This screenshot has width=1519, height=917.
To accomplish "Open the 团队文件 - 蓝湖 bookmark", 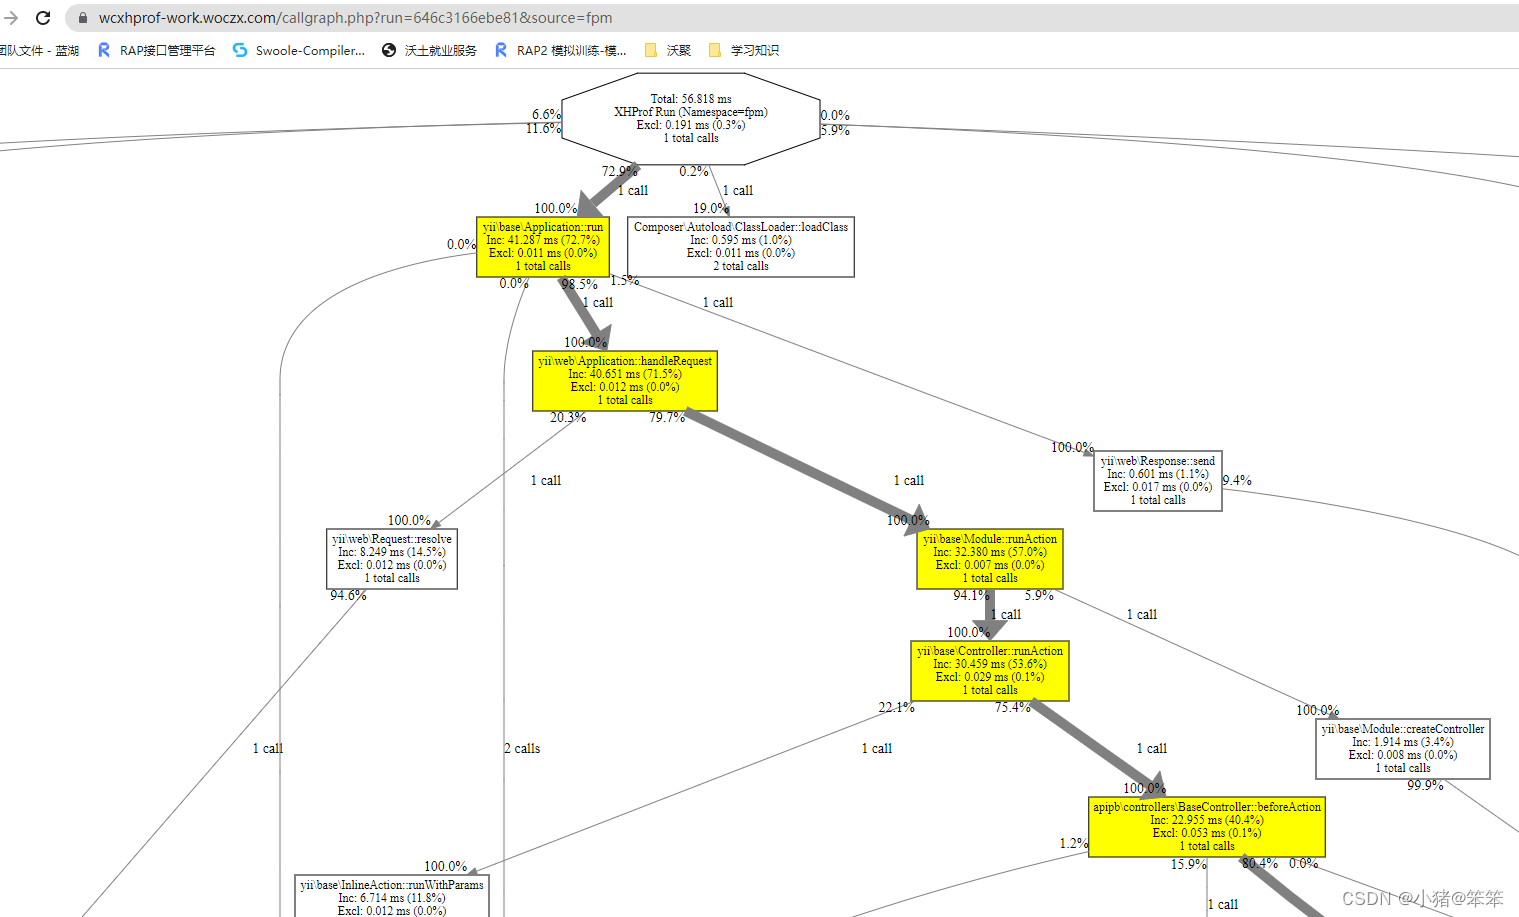I will [x=39, y=50].
